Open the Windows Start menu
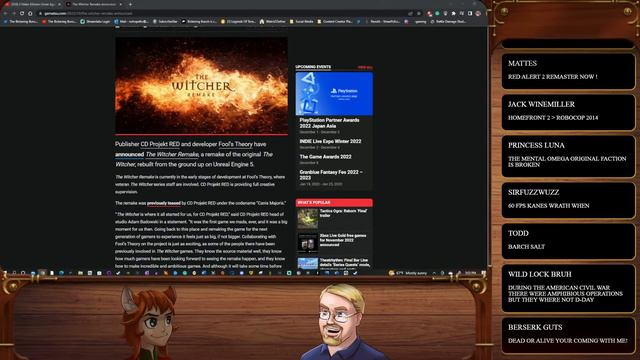This screenshot has height=360, width=640. coord(5,273)
